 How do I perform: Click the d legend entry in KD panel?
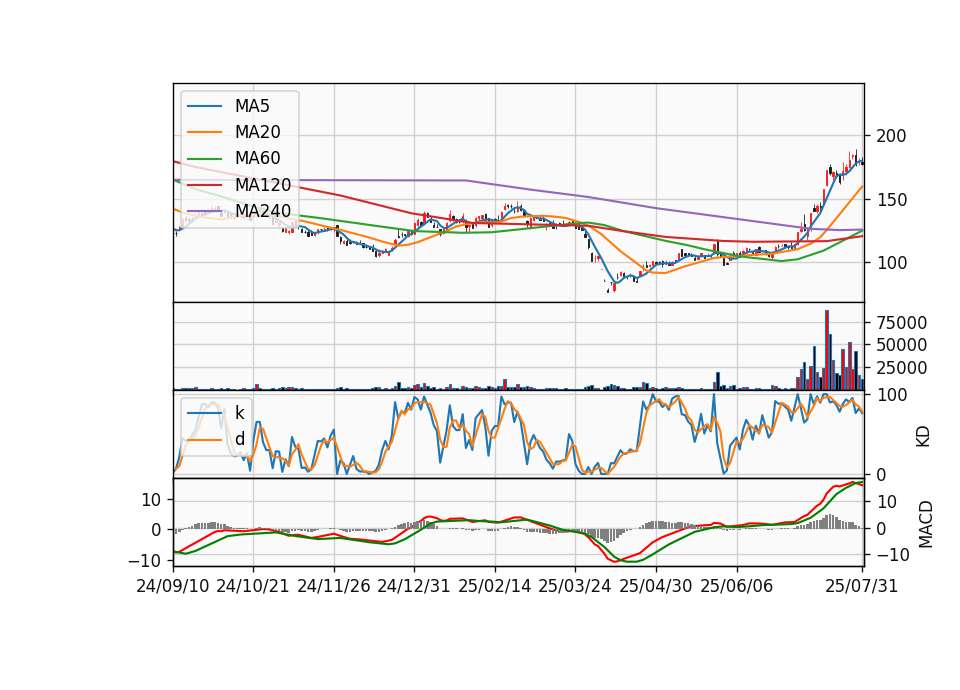click(x=239, y=439)
